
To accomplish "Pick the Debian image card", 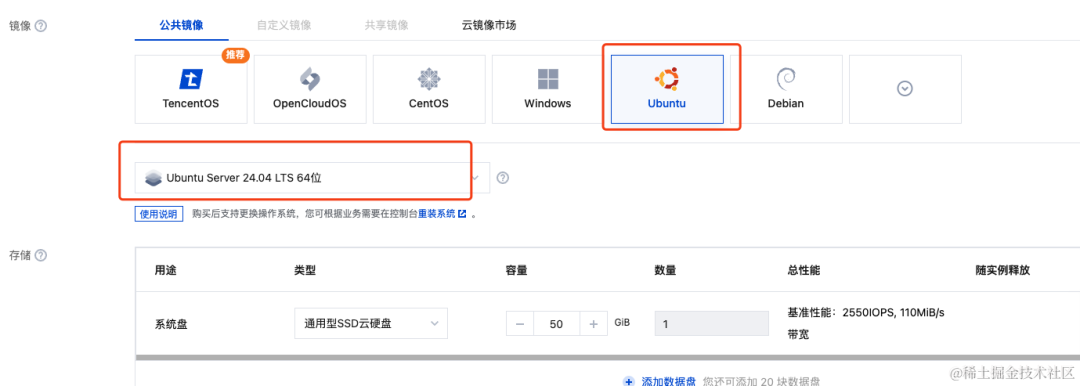I will click(786, 90).
